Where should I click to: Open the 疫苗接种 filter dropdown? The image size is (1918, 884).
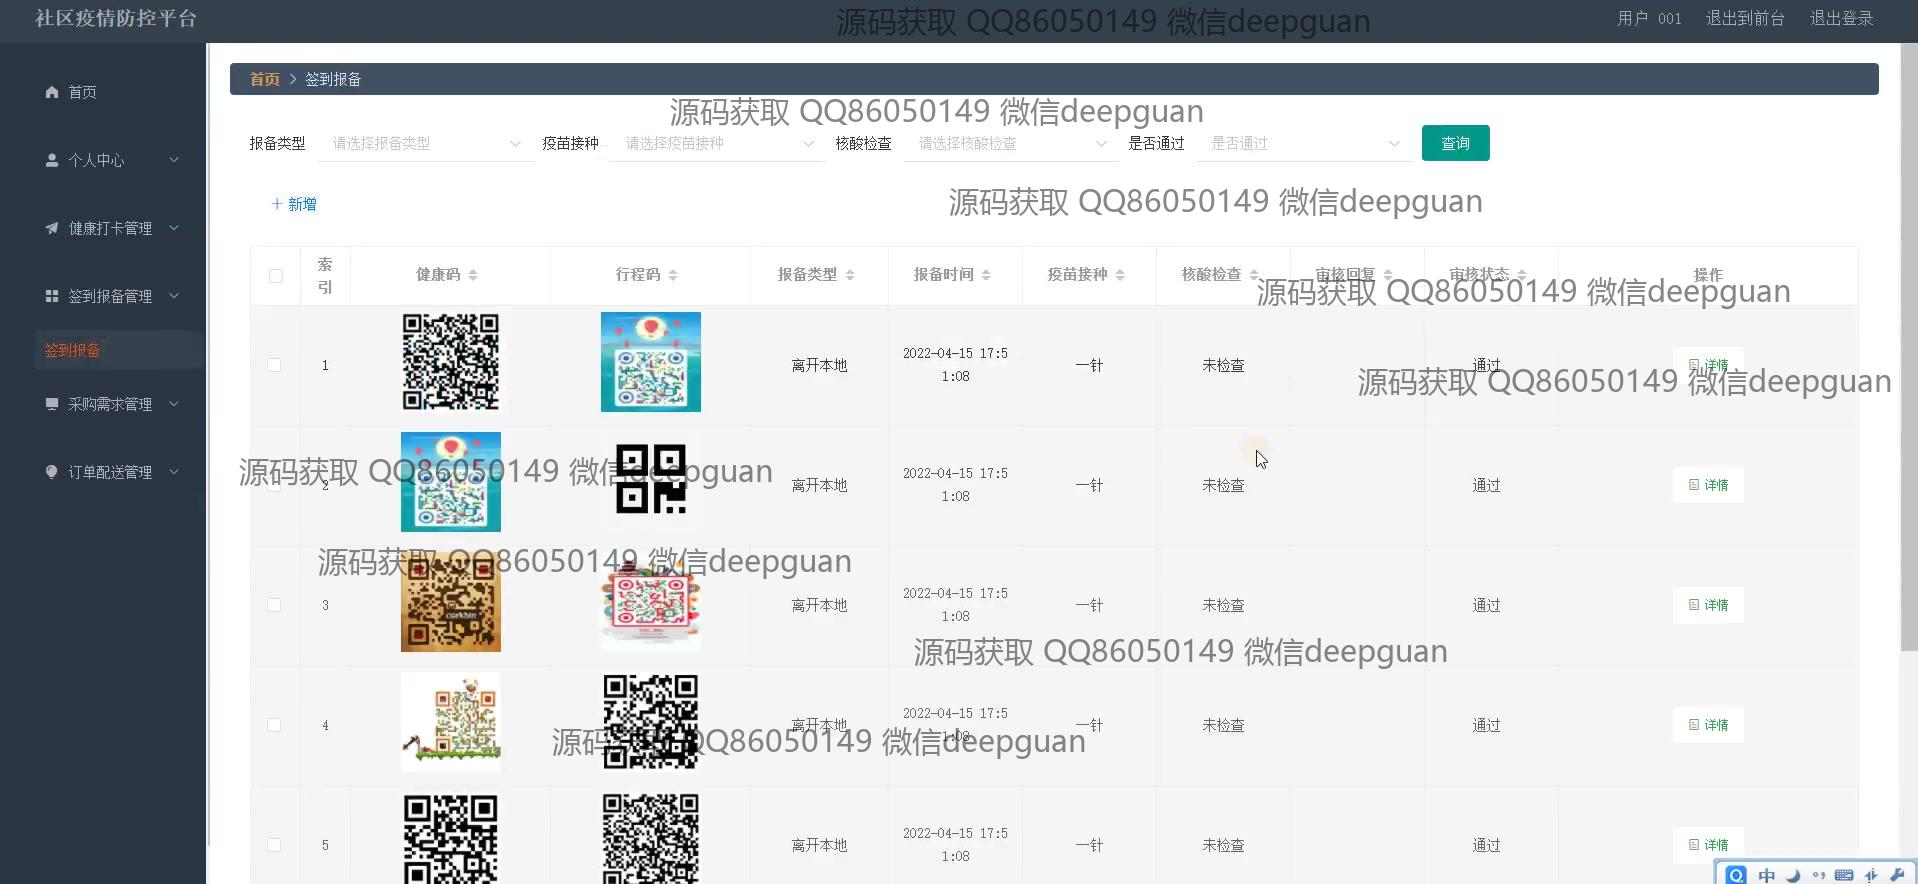click(718, 144)
